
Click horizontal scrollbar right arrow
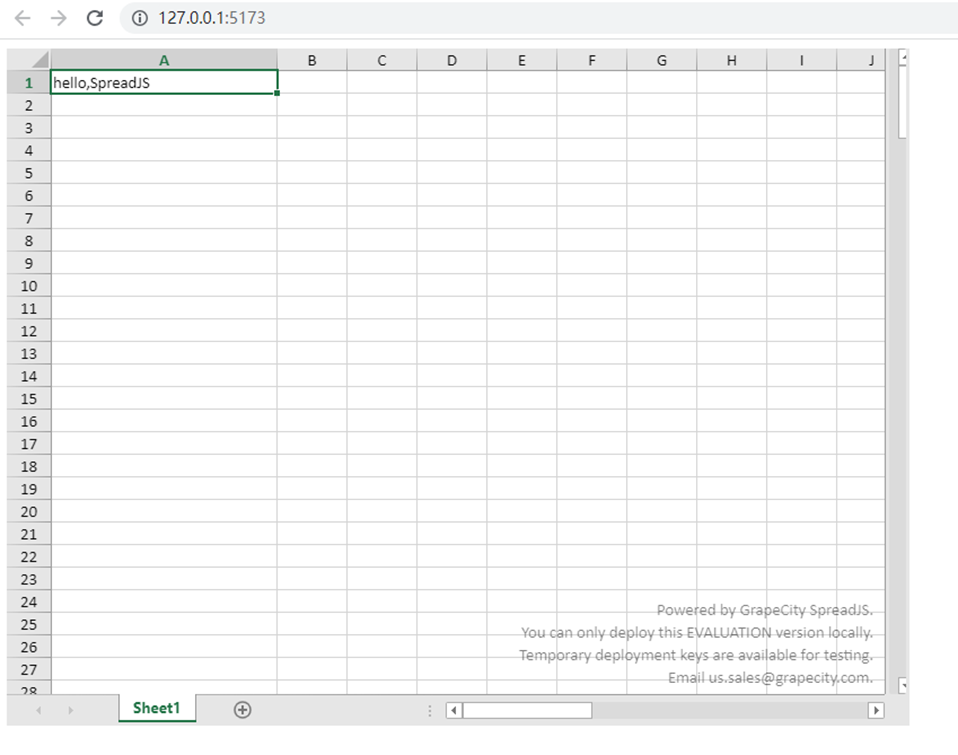click(876, 710)
